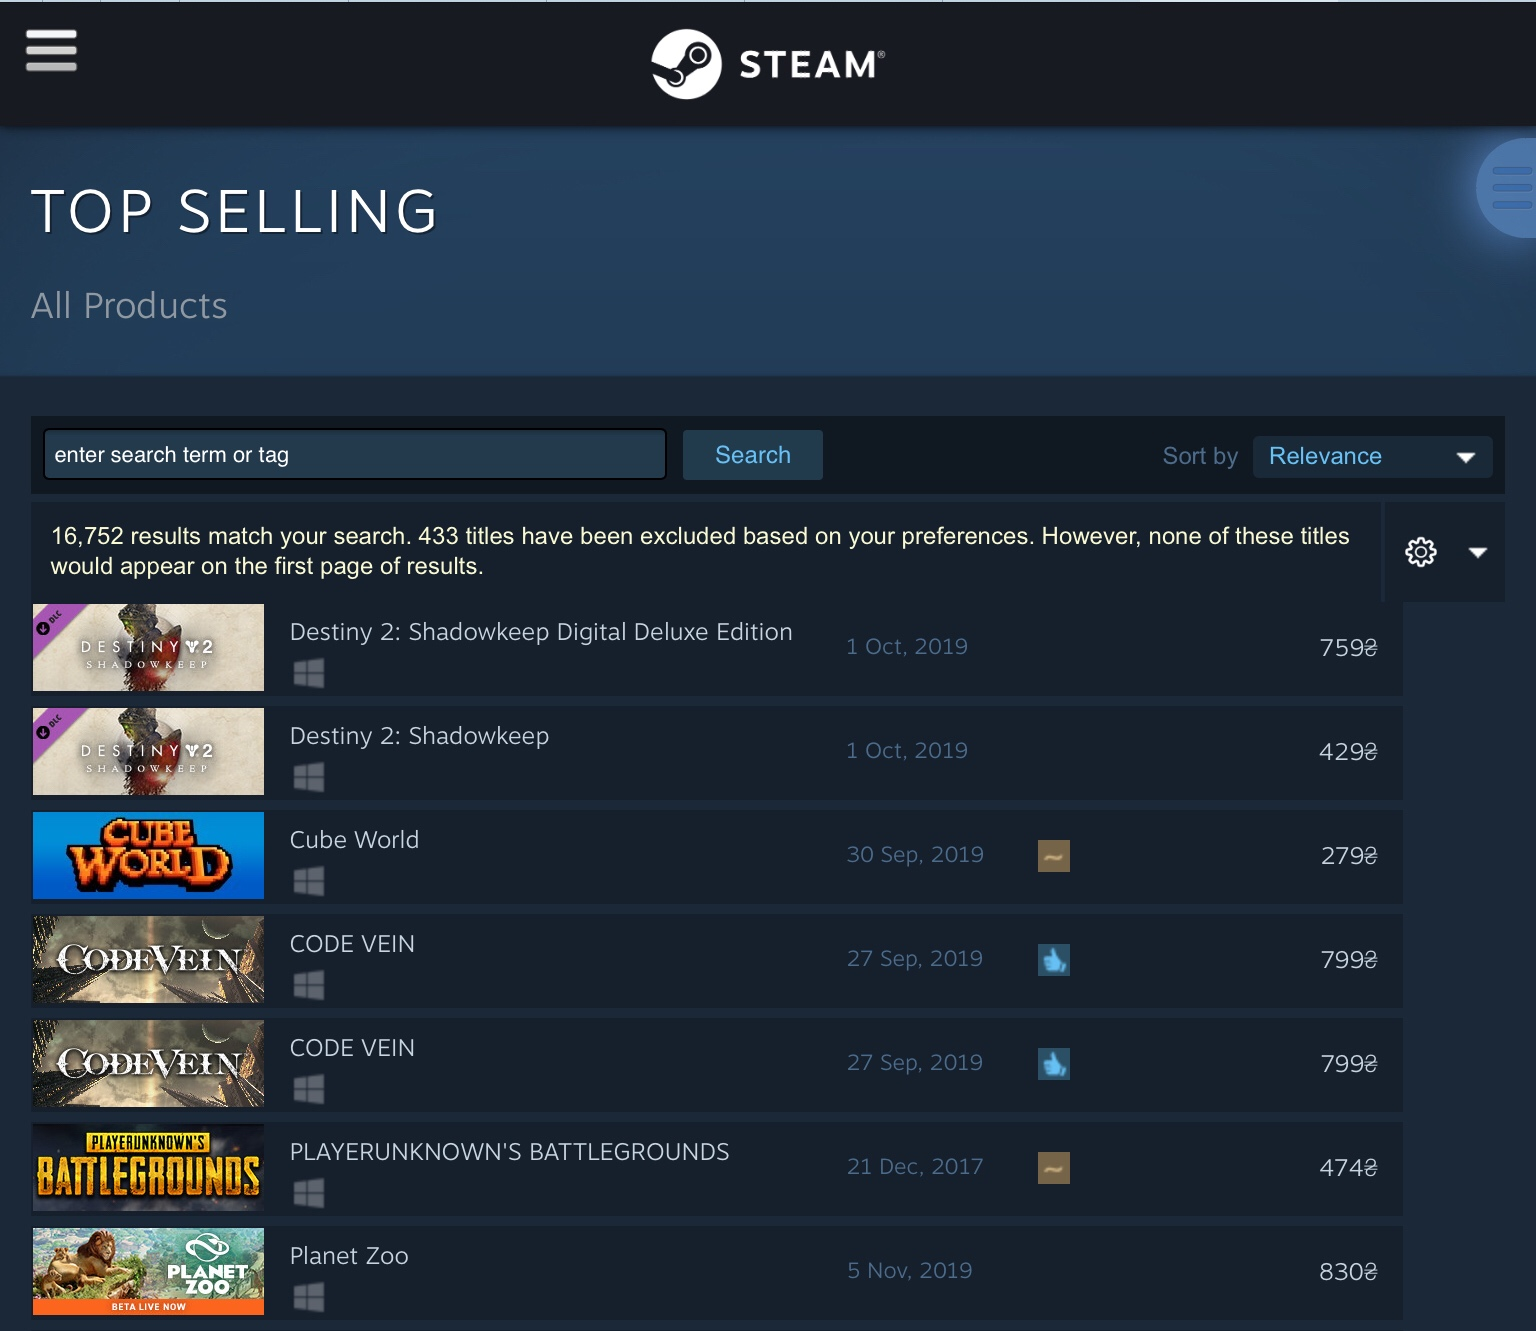Click the 279₴ price for Cube World
Viewport: 1536px width, 1331px height.
point(1349,856)
